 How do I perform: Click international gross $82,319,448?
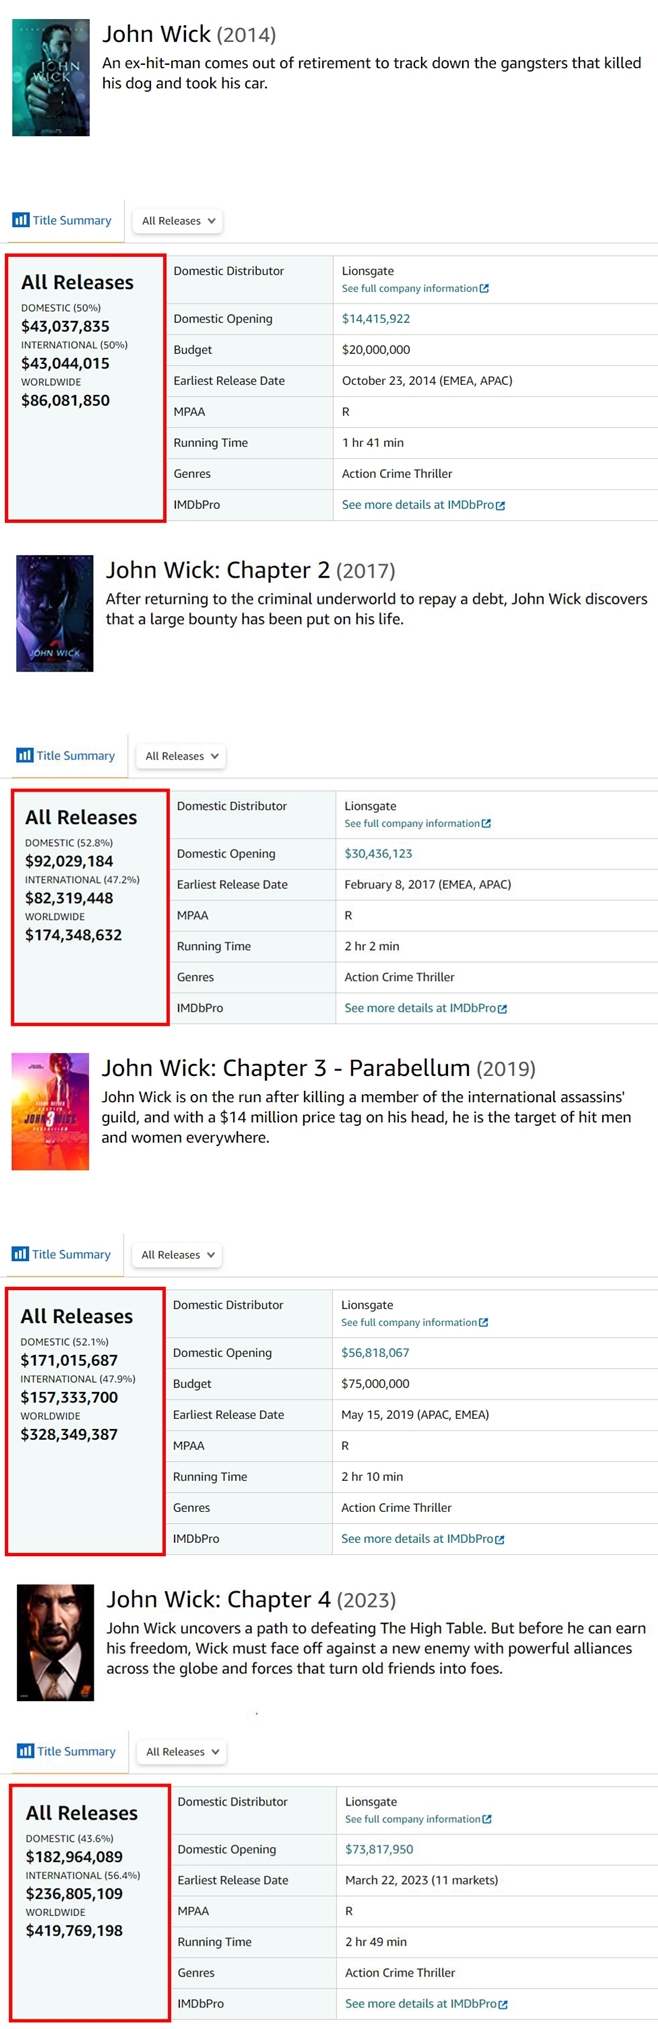69,899
